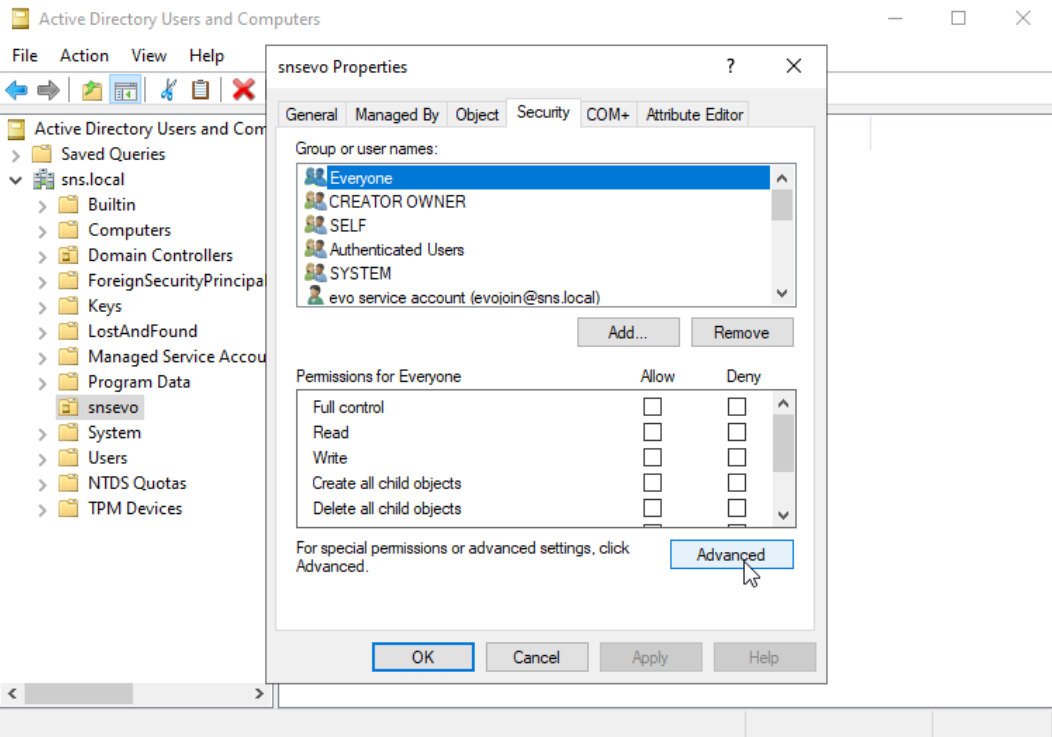Check Deny for Read permission
The height and width of the screenshot is (737, 1052).
click(737, 432)
